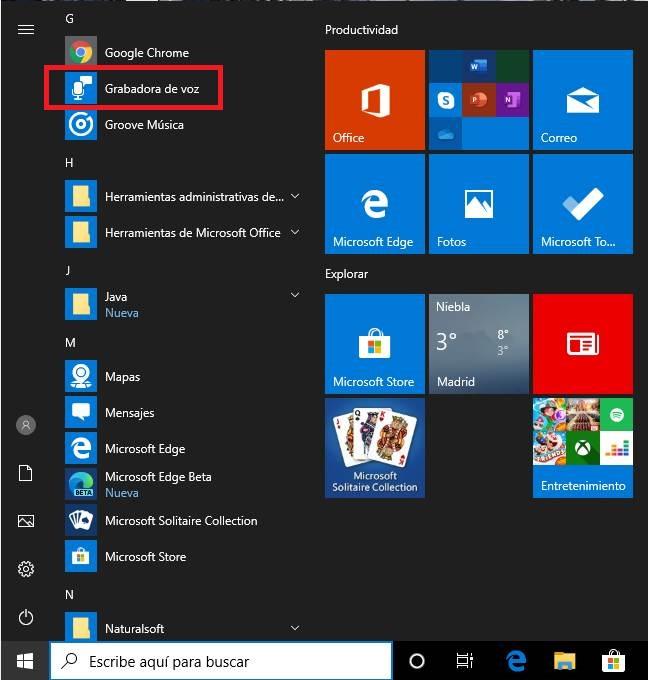648x680 pixels.
Task: Open the user account icon
Action: pyautogui.click(x=26, y=425)
